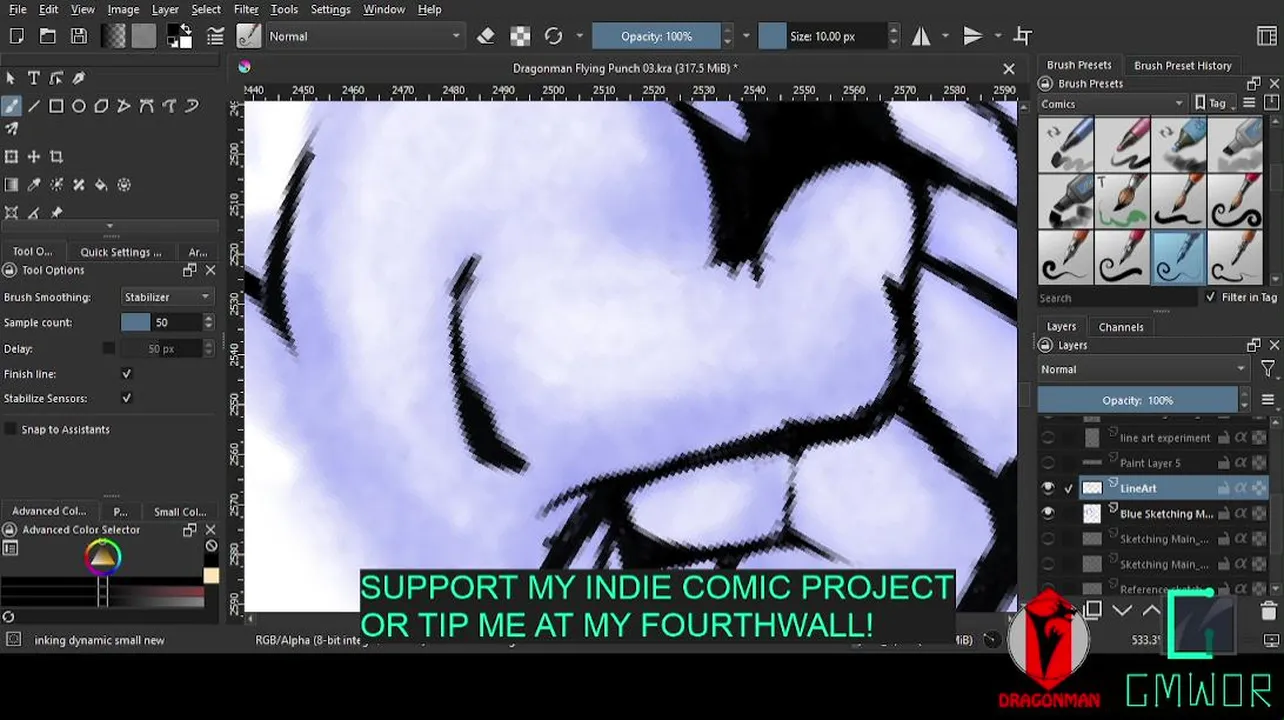Toggle Filter in Tag checkbox
This screenshot has height=720, width=1284.
coord(1211,297)
